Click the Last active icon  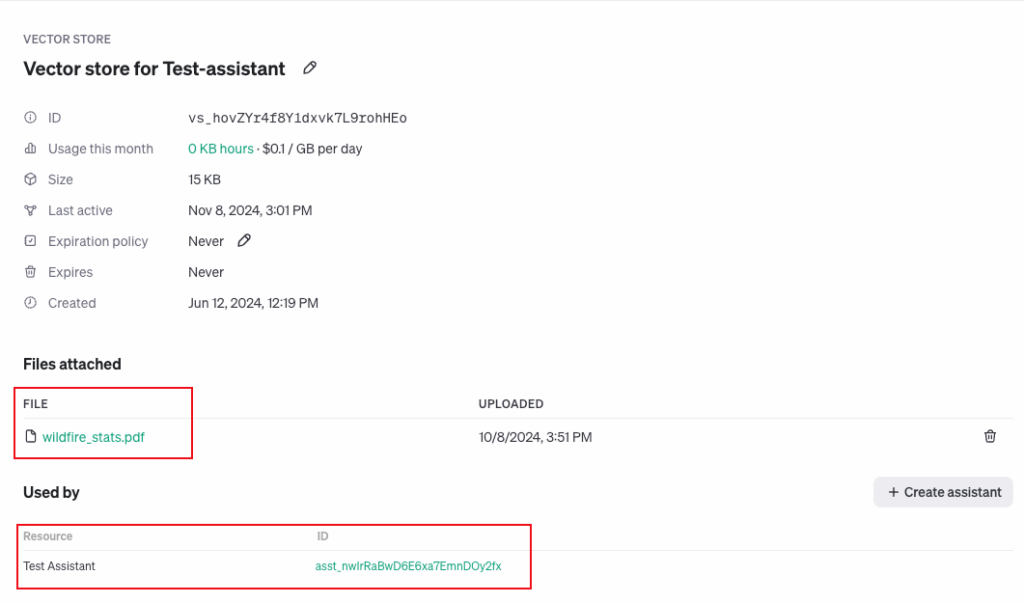click(x=30, y=211)
